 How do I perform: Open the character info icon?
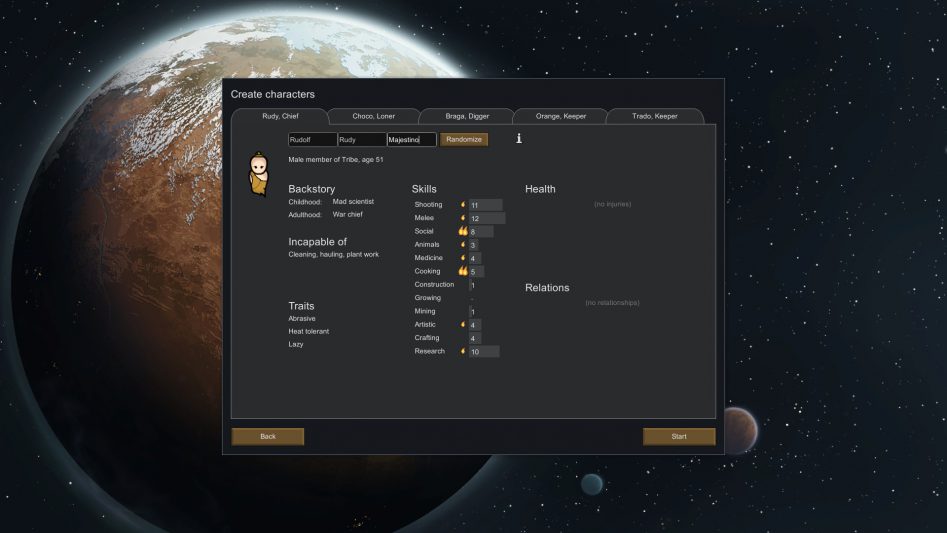tap(519, 139)
